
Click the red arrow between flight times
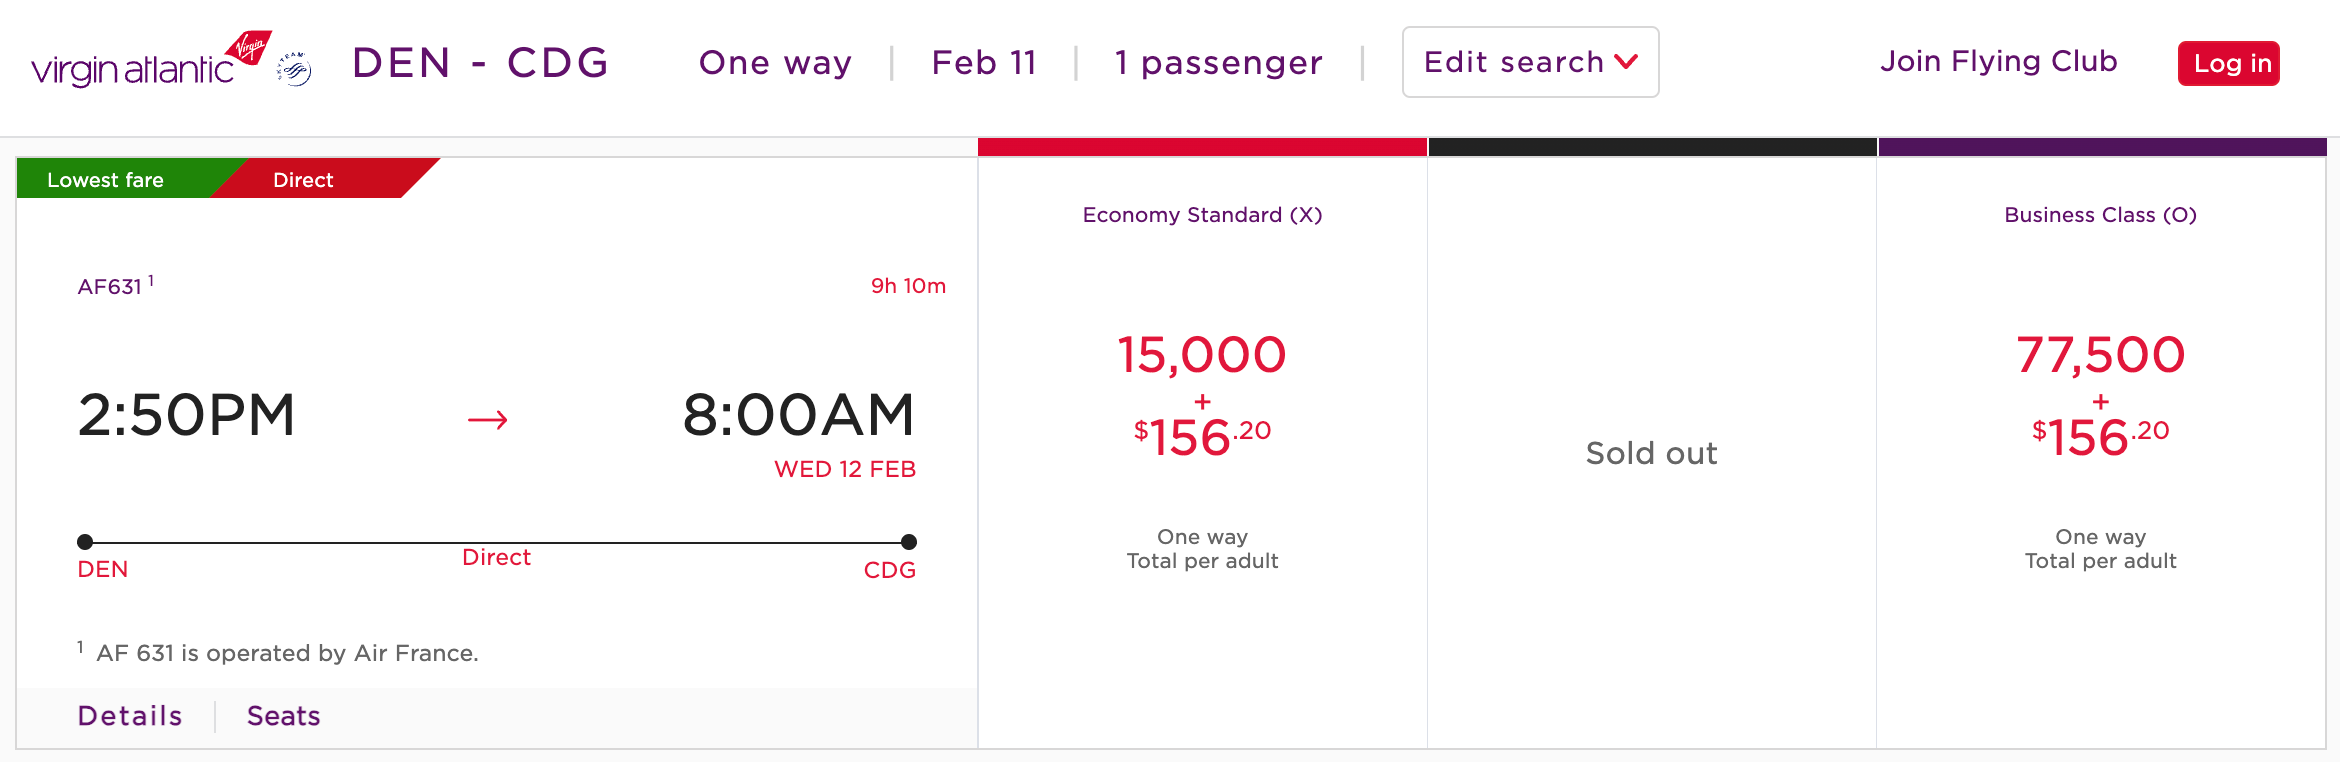488,420
